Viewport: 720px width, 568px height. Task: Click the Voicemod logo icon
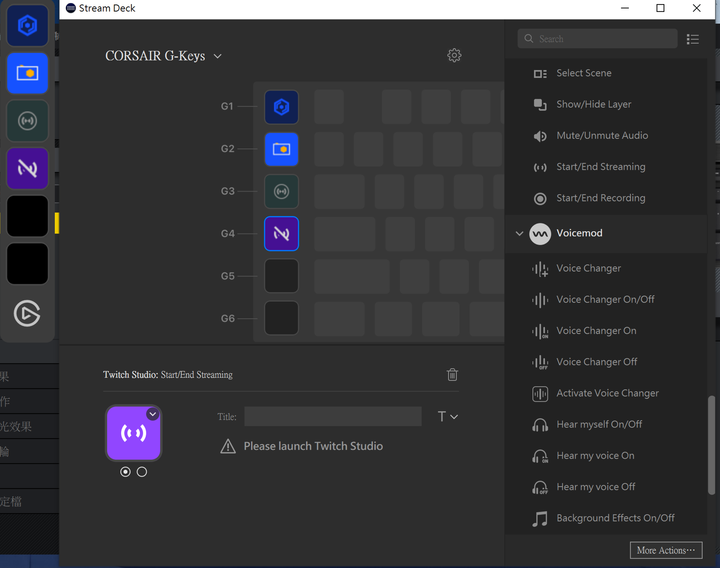[540, 234]
